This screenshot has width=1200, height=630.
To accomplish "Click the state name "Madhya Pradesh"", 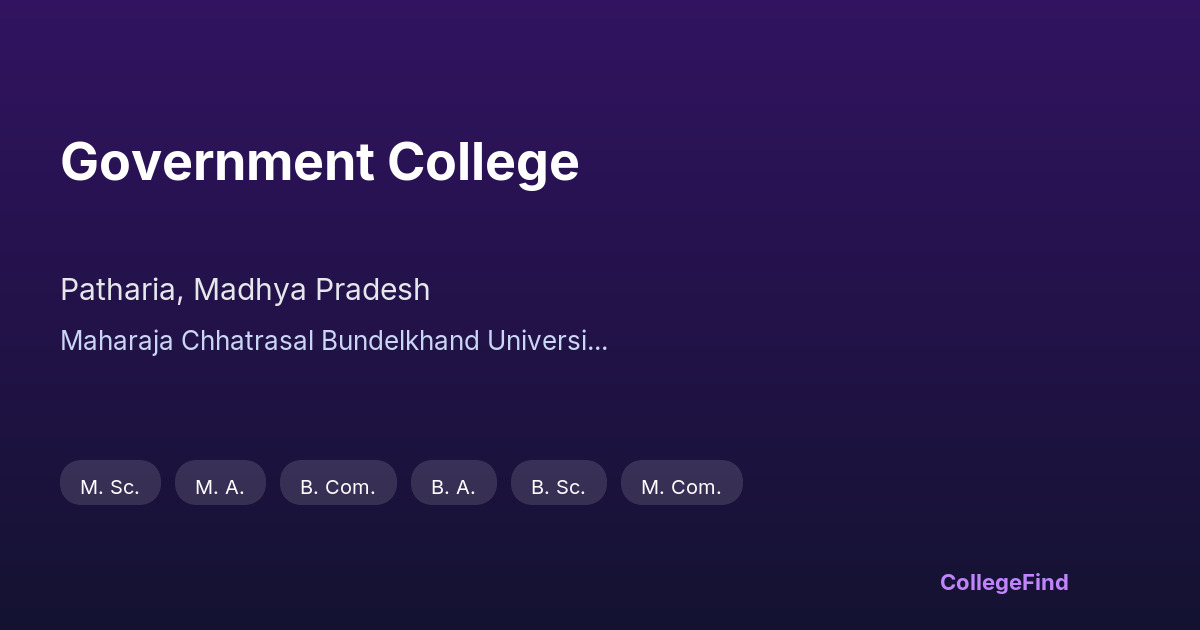I will (312, 290).
